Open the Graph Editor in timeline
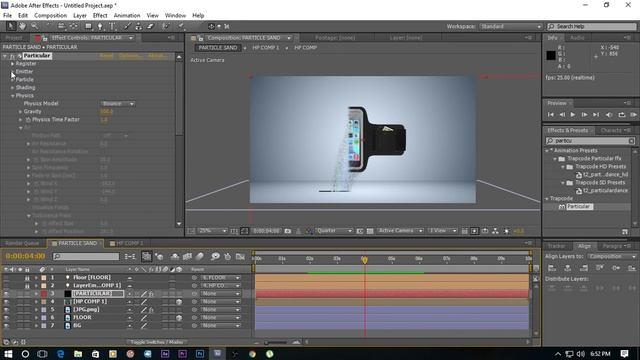 240,256
